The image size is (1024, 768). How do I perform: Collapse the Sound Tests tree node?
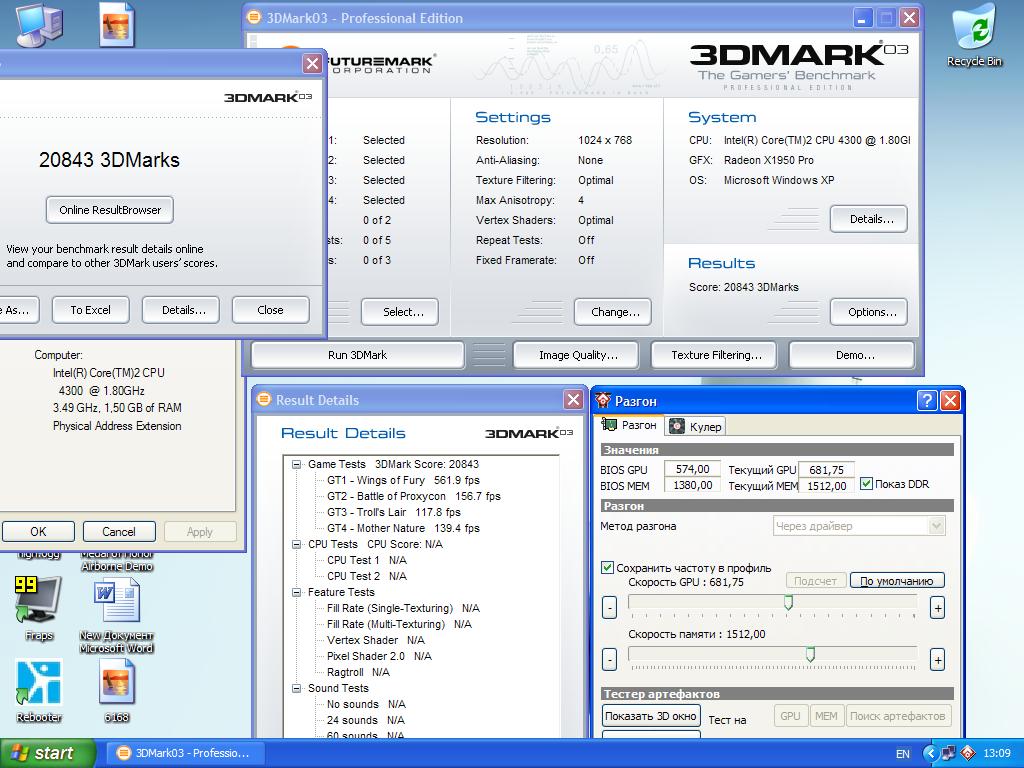click(296, 688)
